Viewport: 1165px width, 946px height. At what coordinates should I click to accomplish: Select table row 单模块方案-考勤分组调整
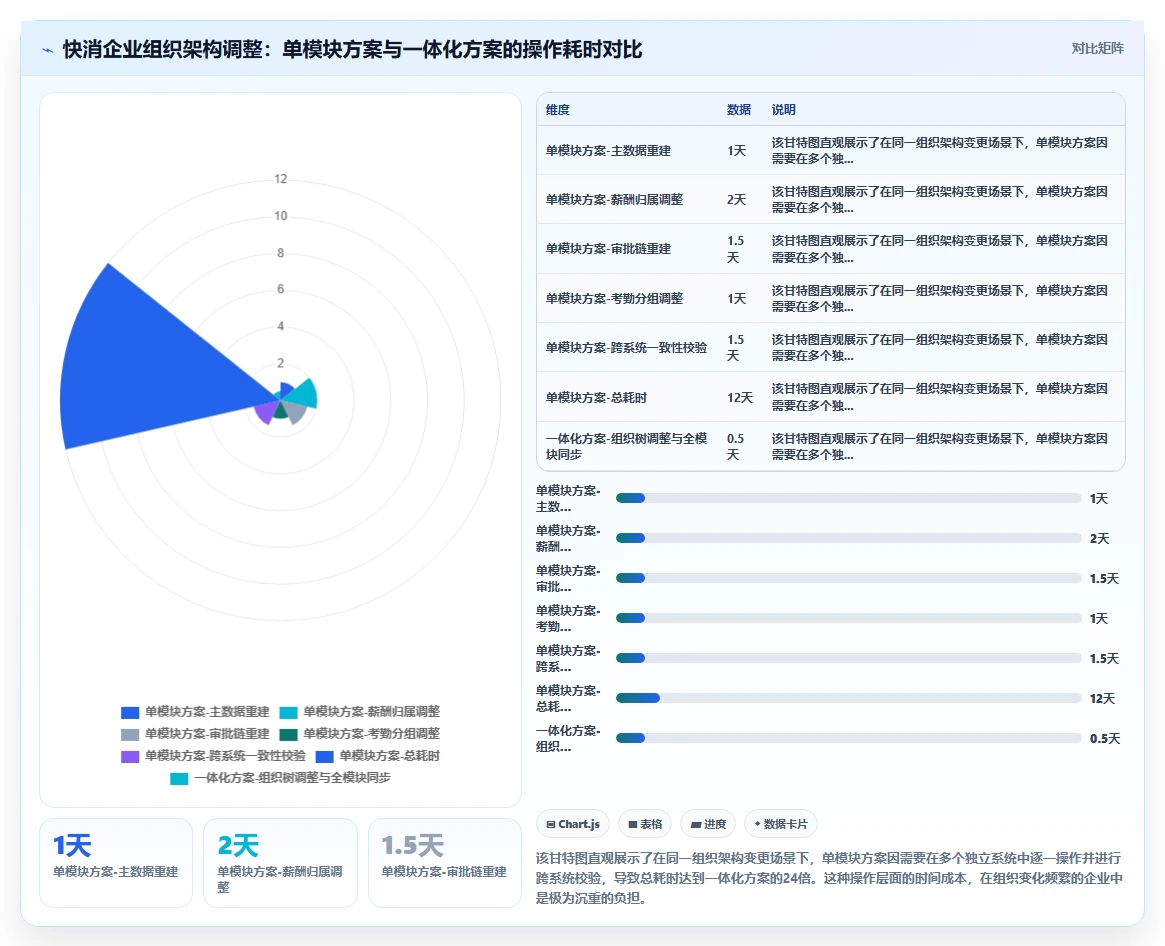(x=831, y=298)
